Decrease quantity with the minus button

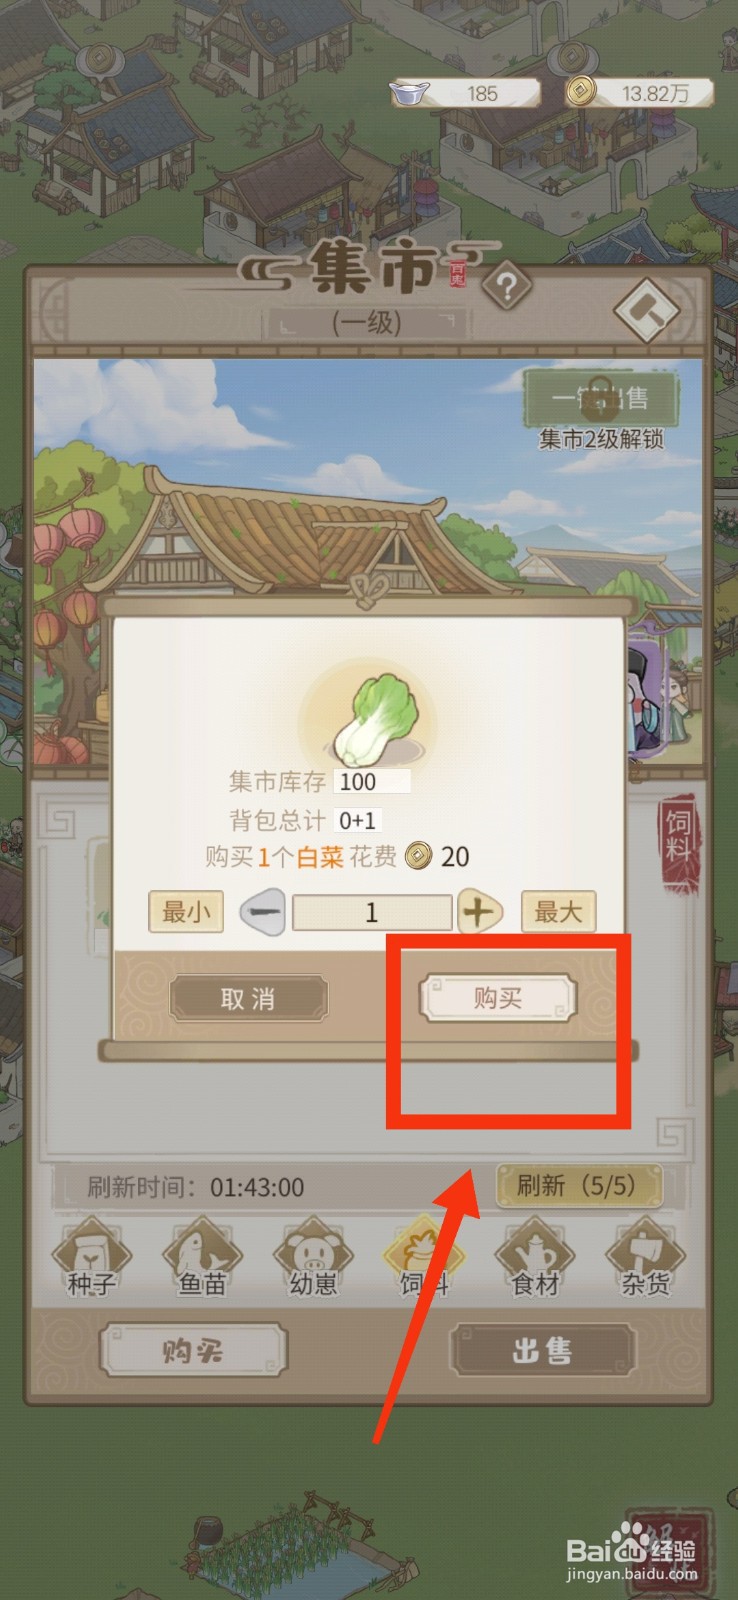pos(263,912)
